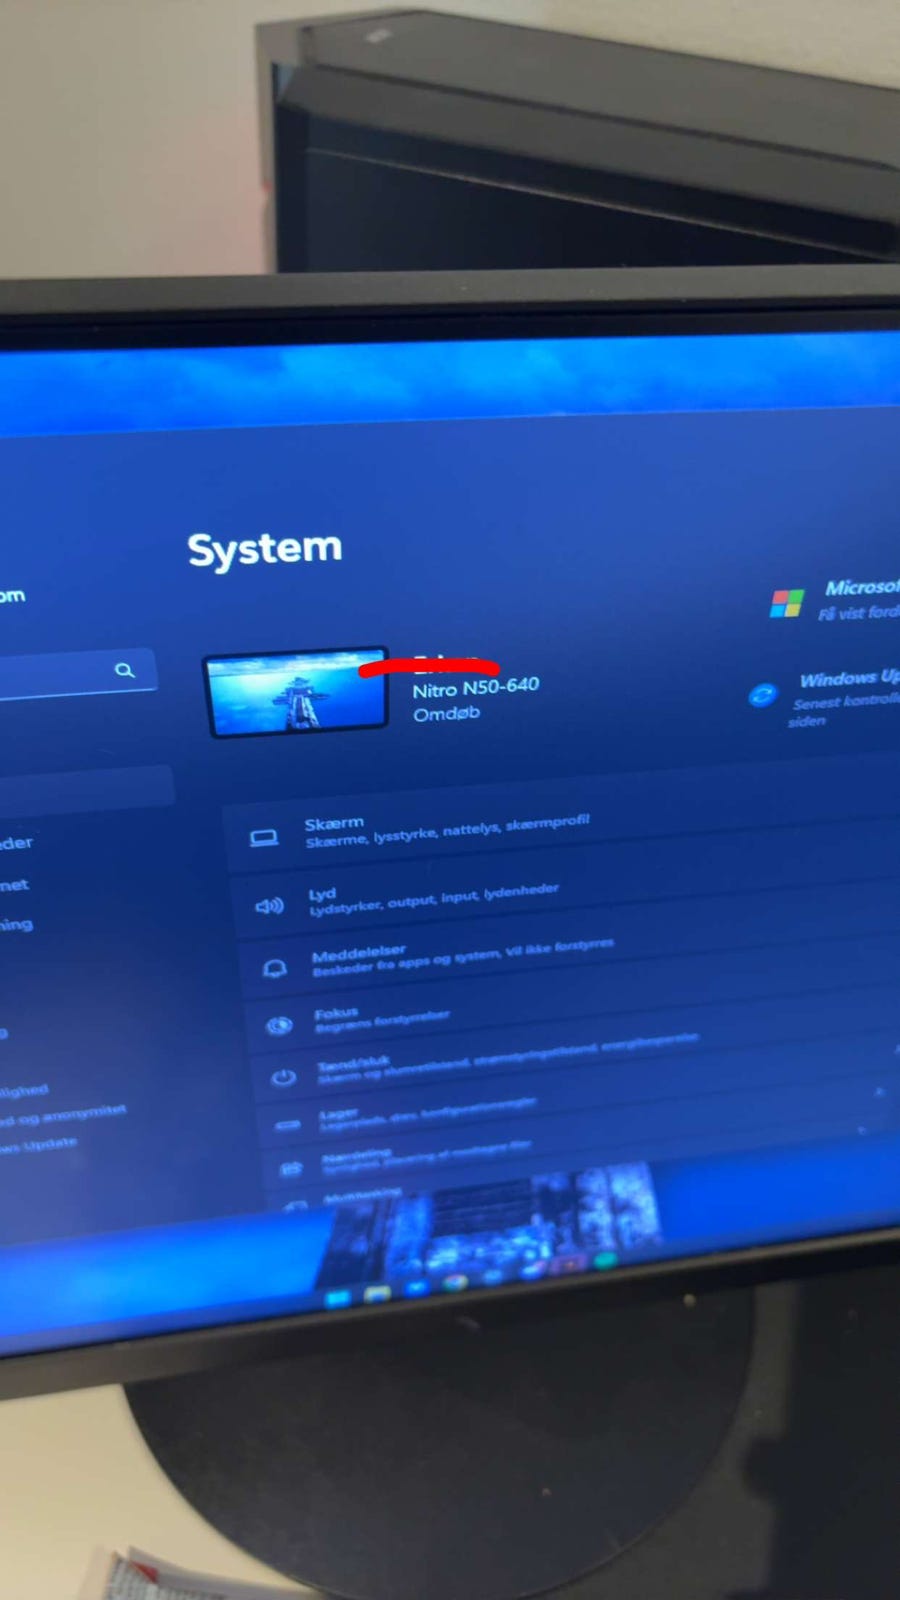Open the Start button on the taskbar
This screenshot has height=1600, width=900.
[x=337, y=1298]
